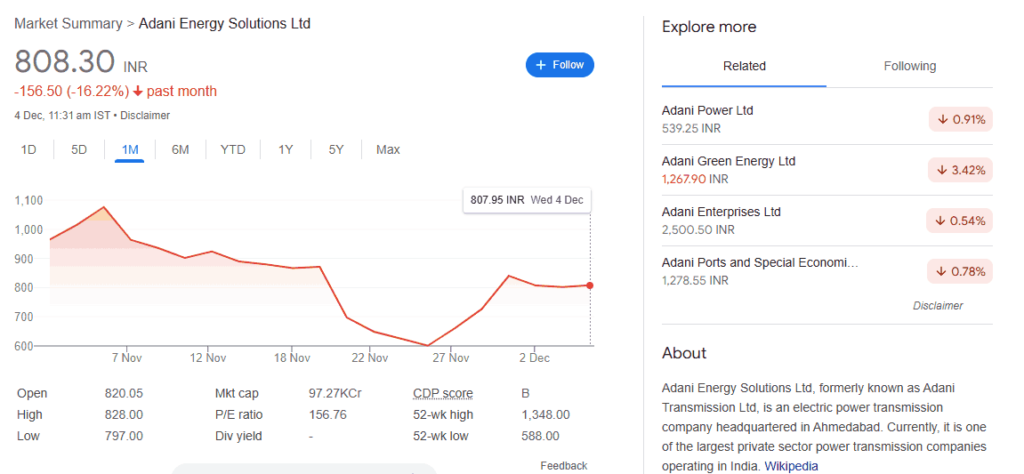
Task: Click the Open value 820.05
Action: (123, 394)
